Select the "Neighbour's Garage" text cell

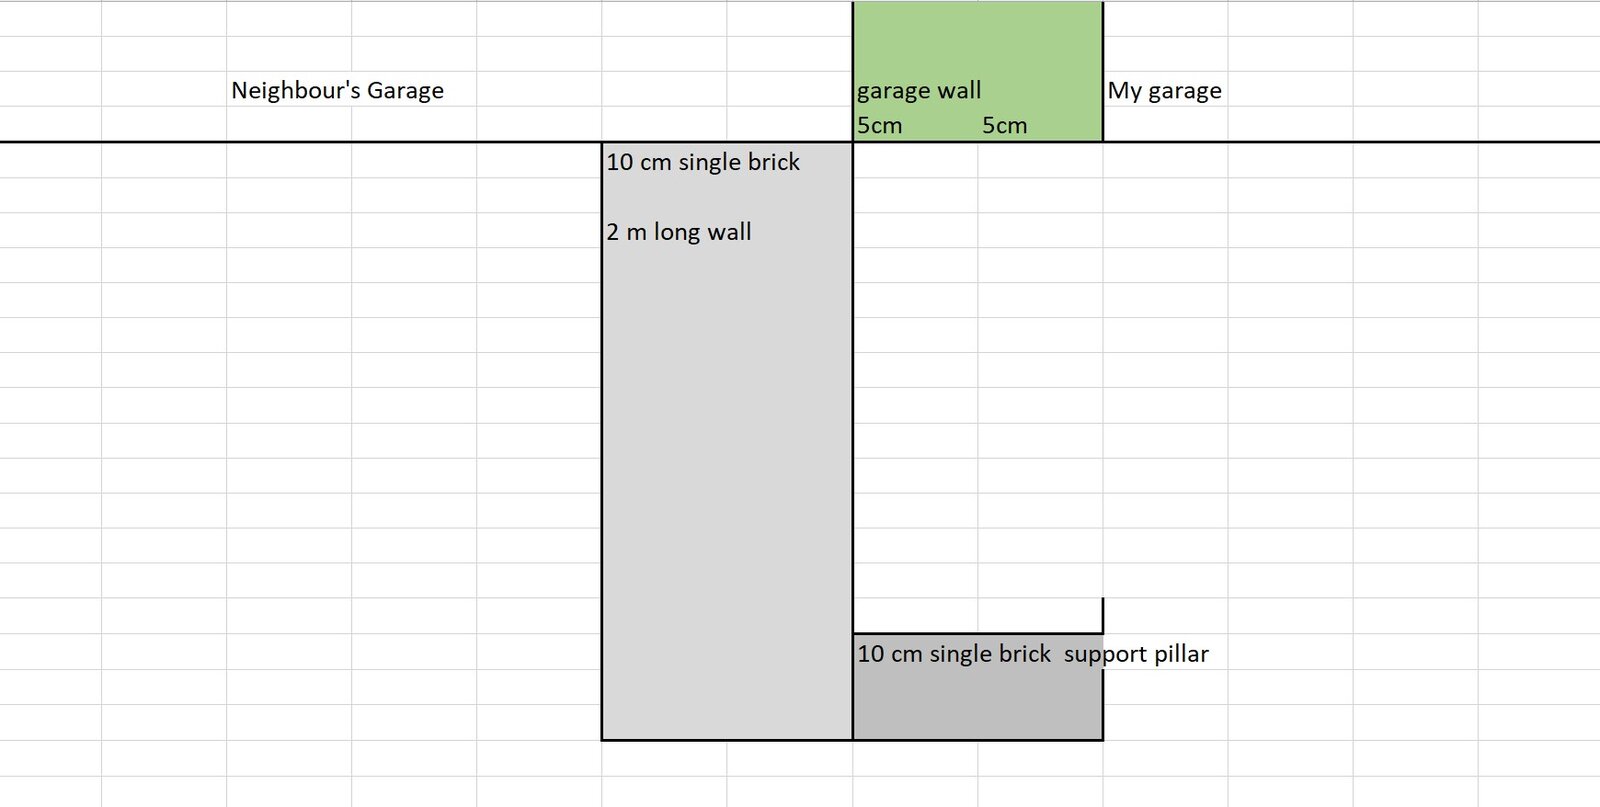click(337, 90)
